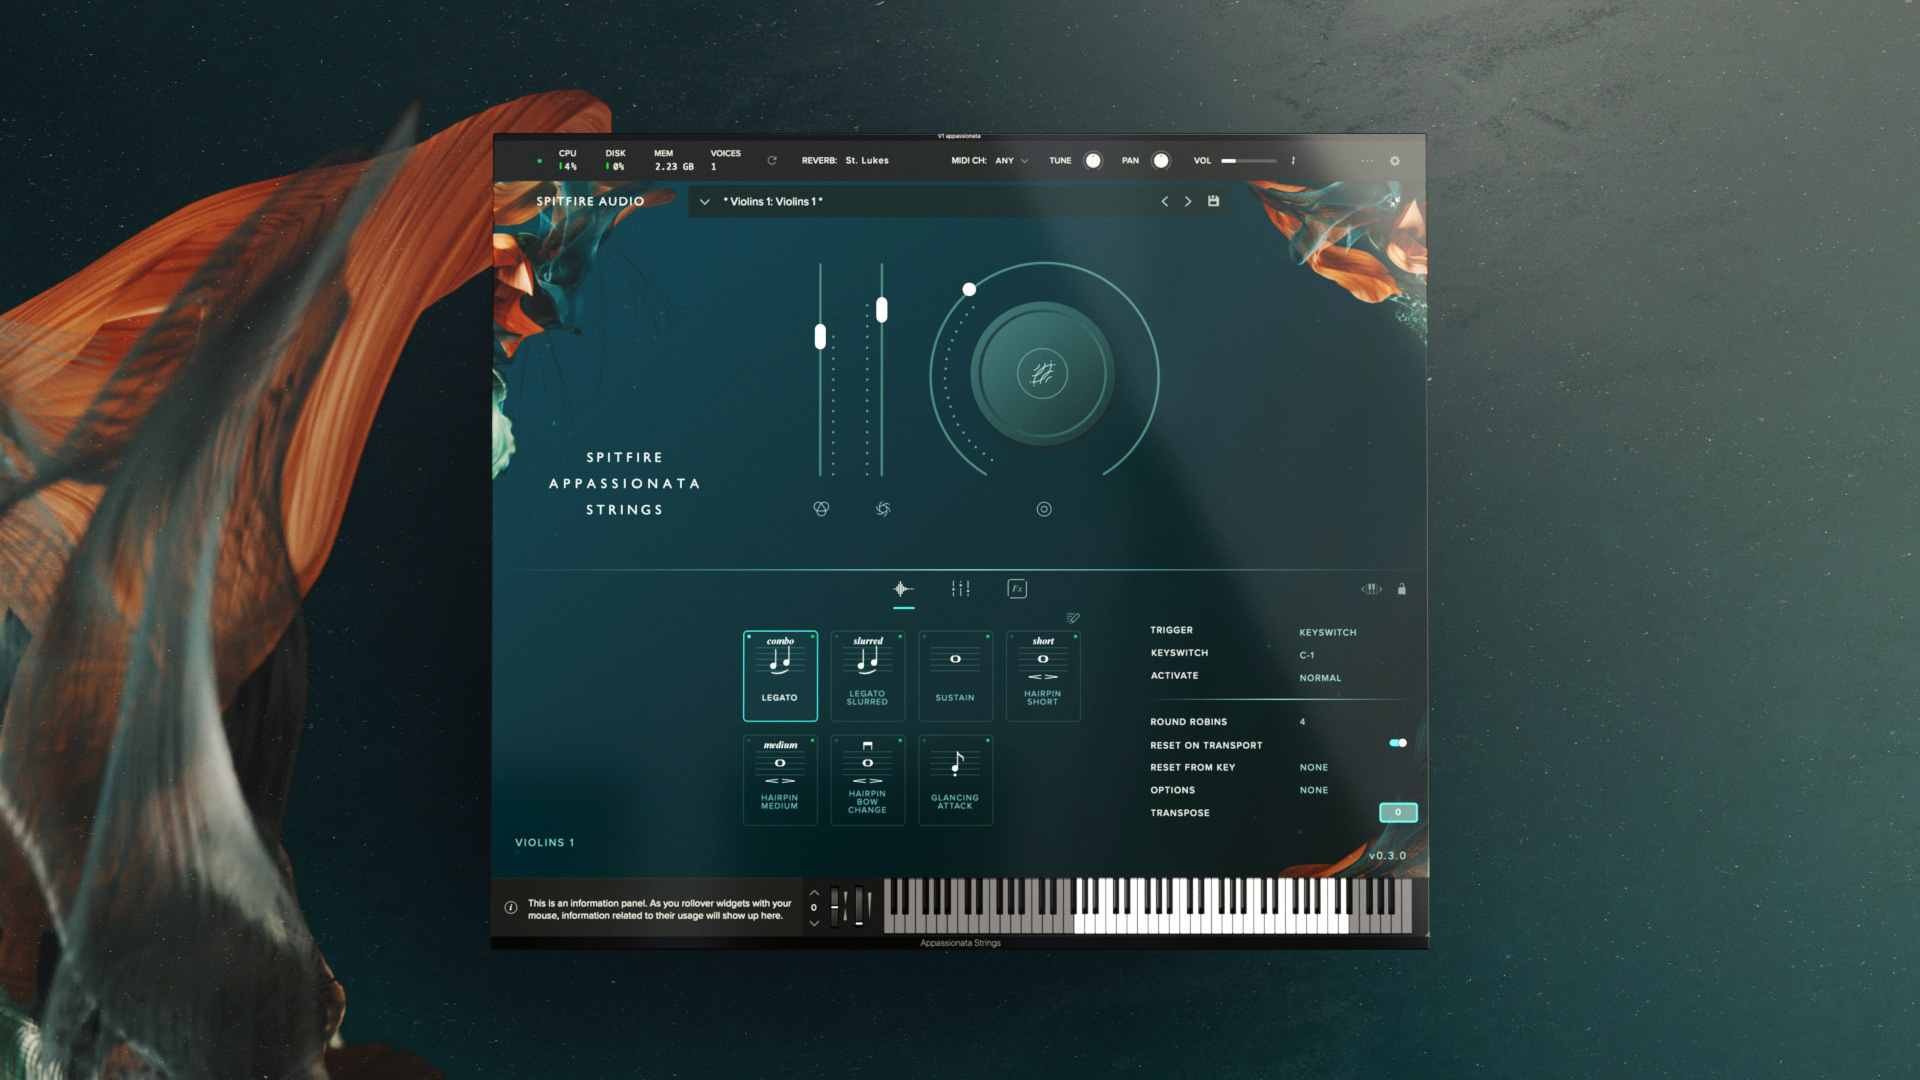Click the target icon beneath the large knob
The width and height of the screenshot is (1920, 1080).
(1044, 509)
